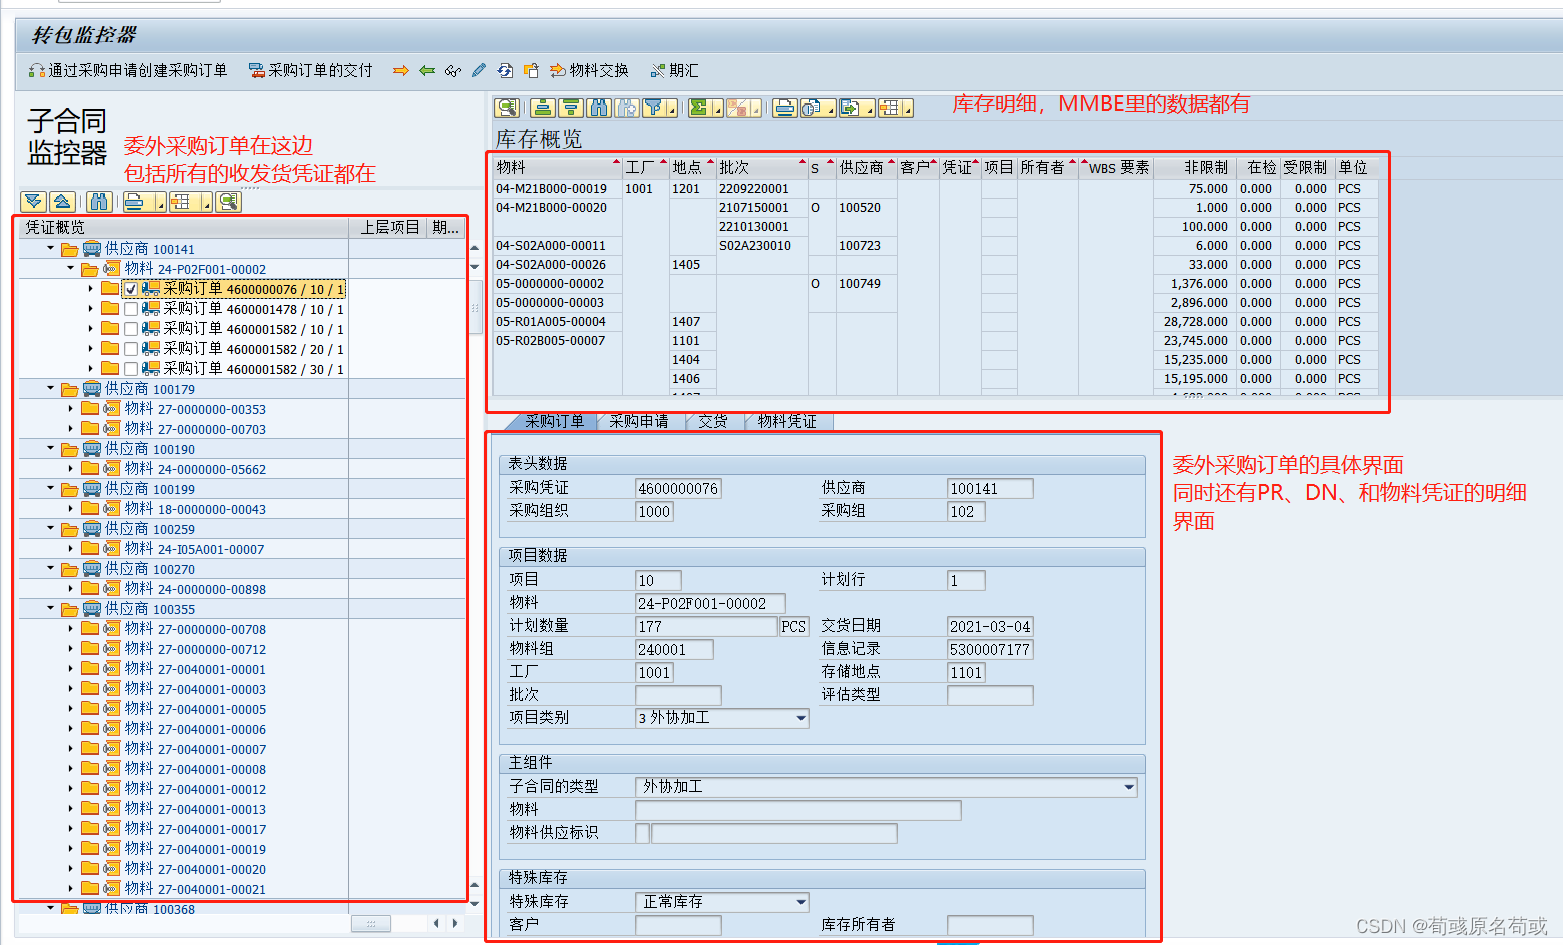Click binoculars find icon above document tree
Screen dimensions: 1563x945
point(99,202)
